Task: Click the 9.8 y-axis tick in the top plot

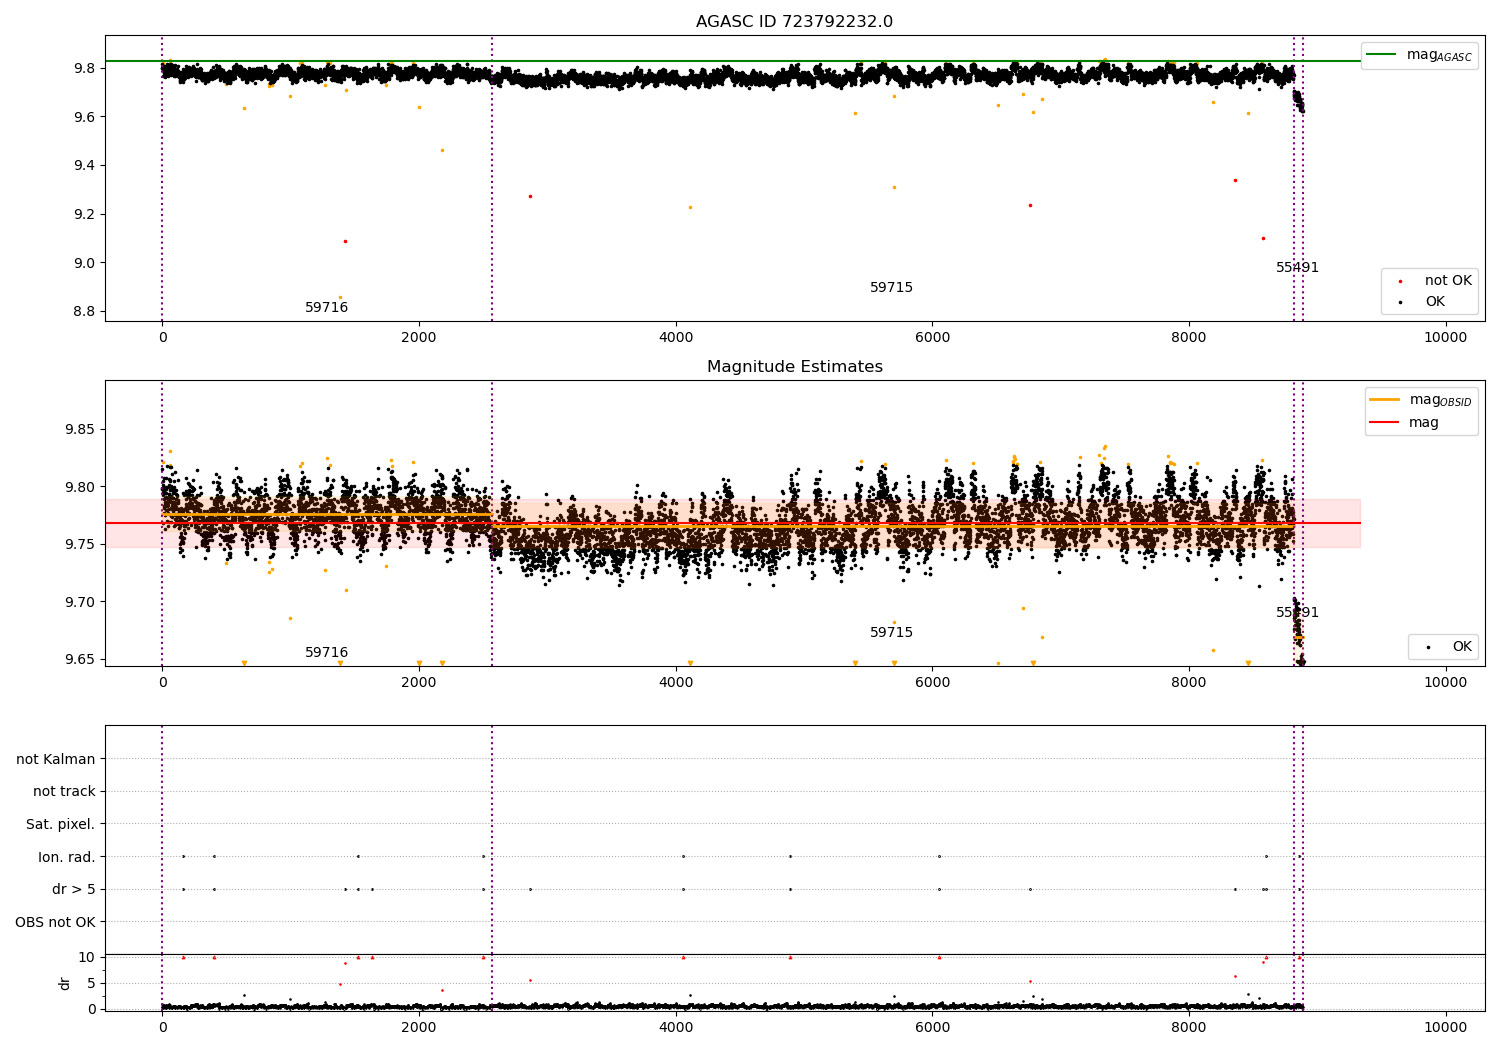Action: point(85,69)
